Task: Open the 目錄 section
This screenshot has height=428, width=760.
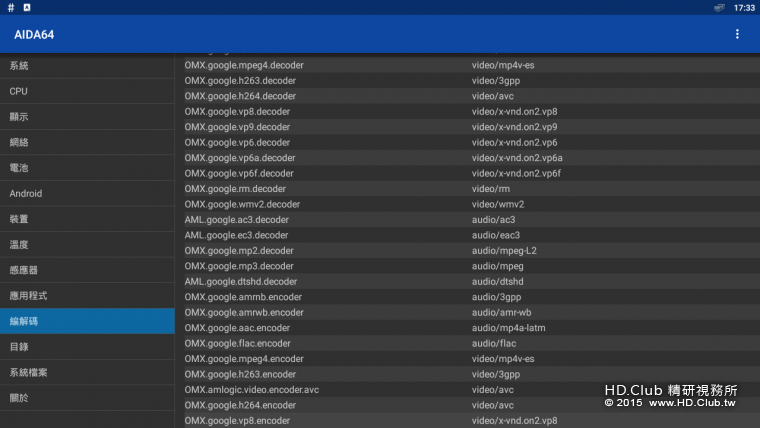Action: pos(87,347)
